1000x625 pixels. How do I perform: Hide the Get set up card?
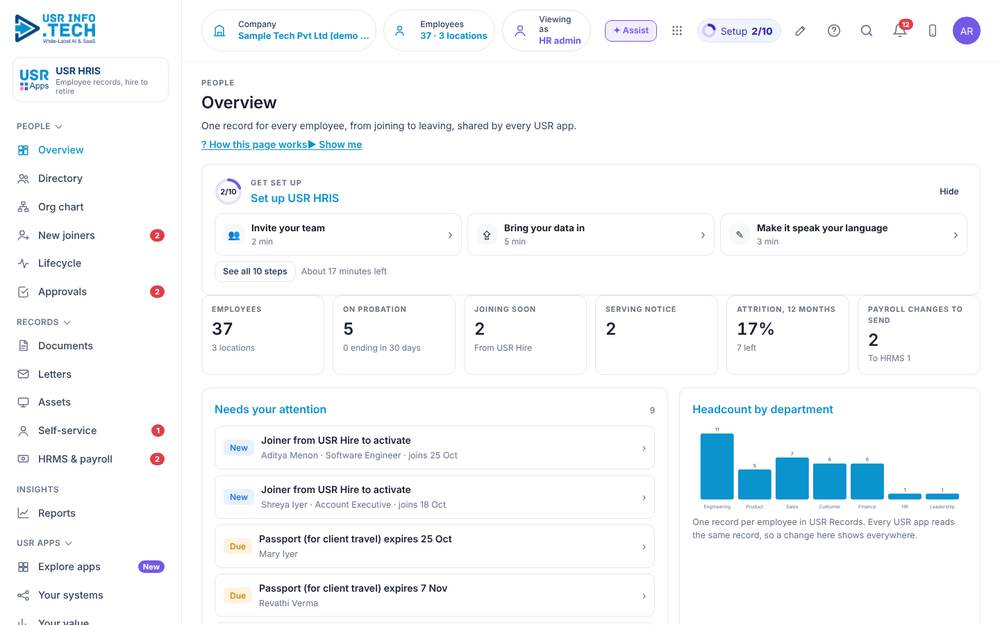948,191
